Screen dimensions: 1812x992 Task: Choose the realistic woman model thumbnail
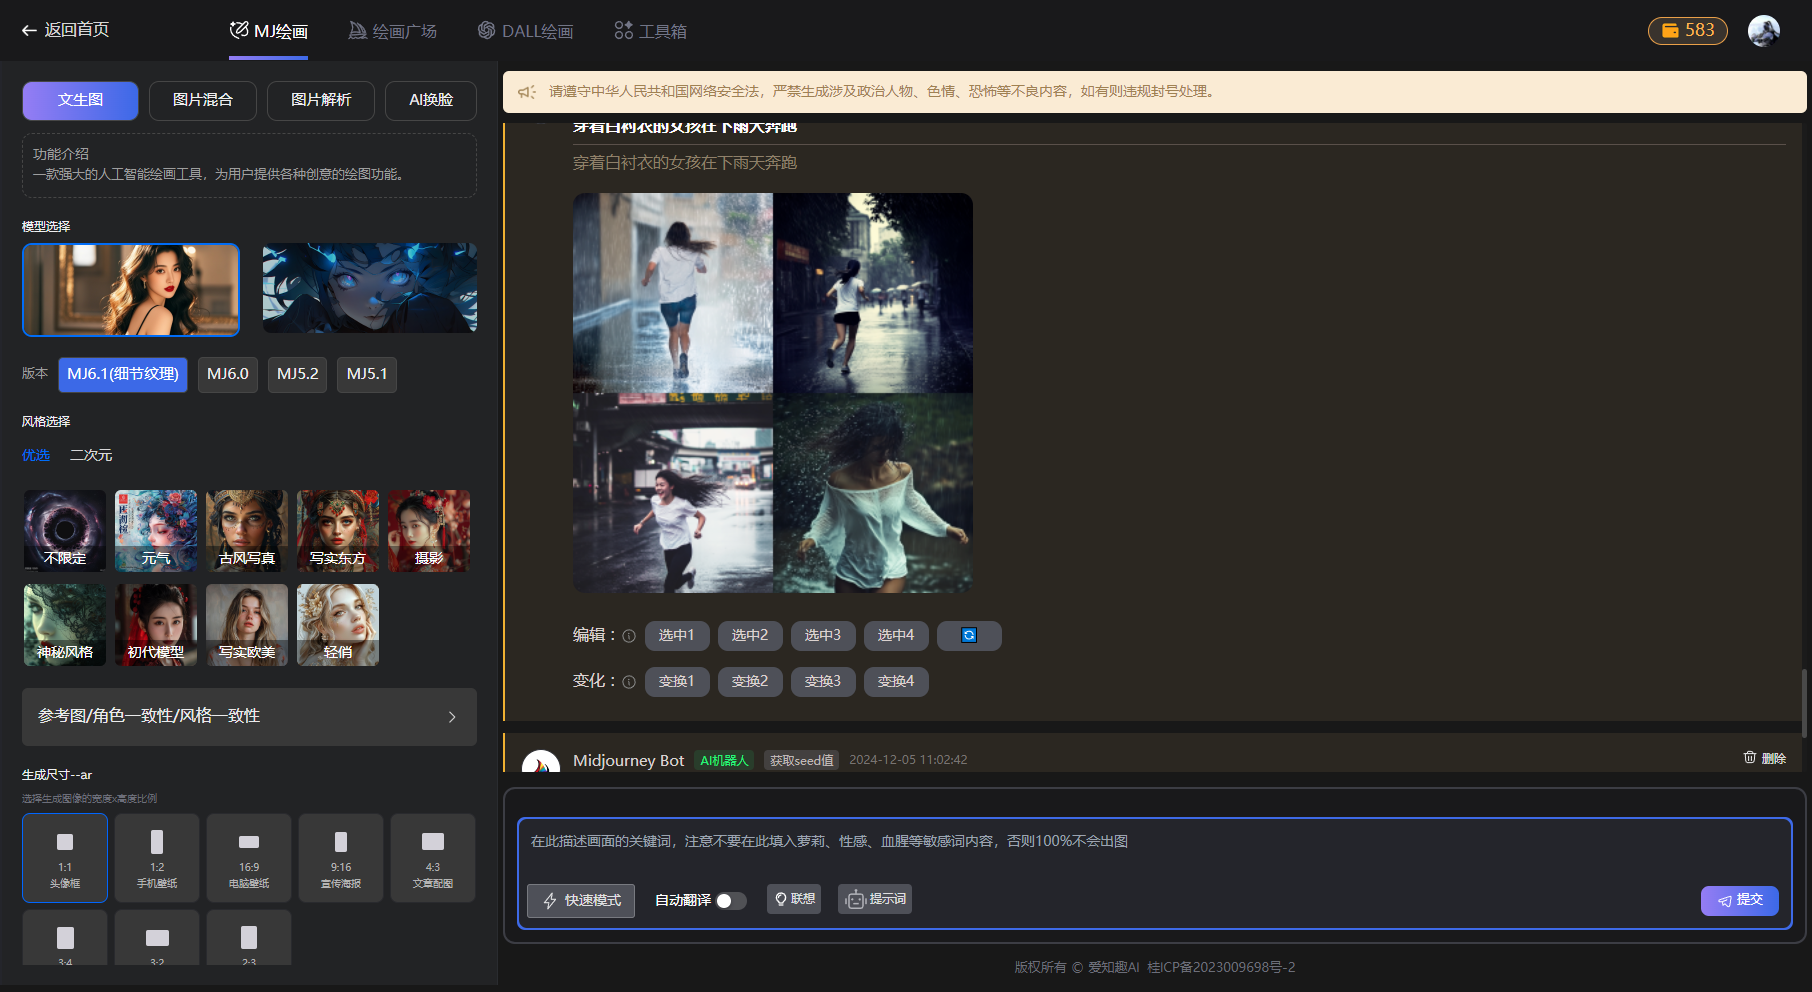131,290
